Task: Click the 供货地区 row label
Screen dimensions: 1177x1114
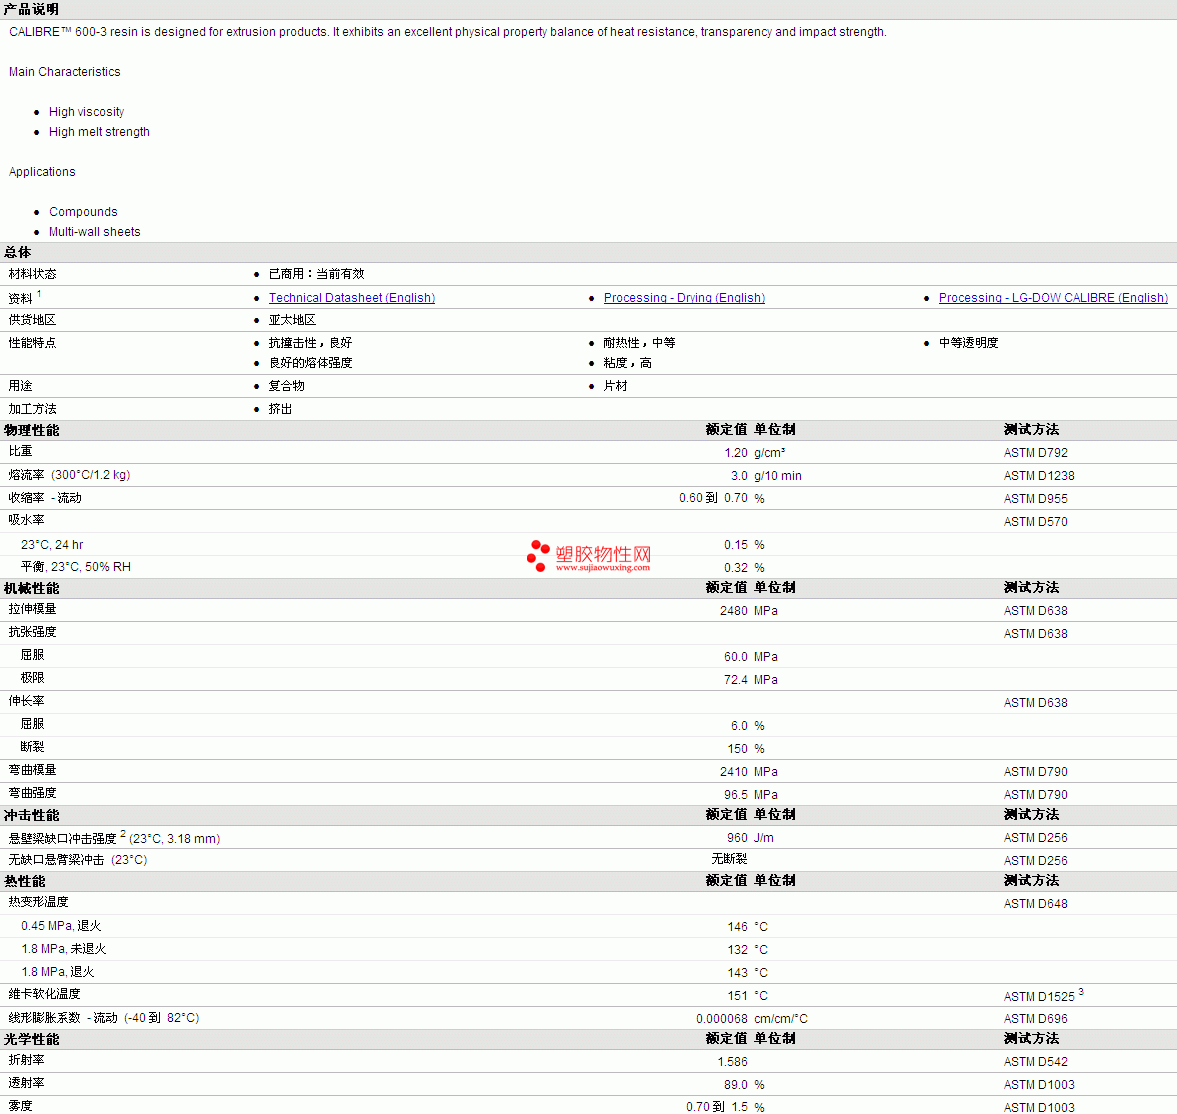Action: coord(32,320)
